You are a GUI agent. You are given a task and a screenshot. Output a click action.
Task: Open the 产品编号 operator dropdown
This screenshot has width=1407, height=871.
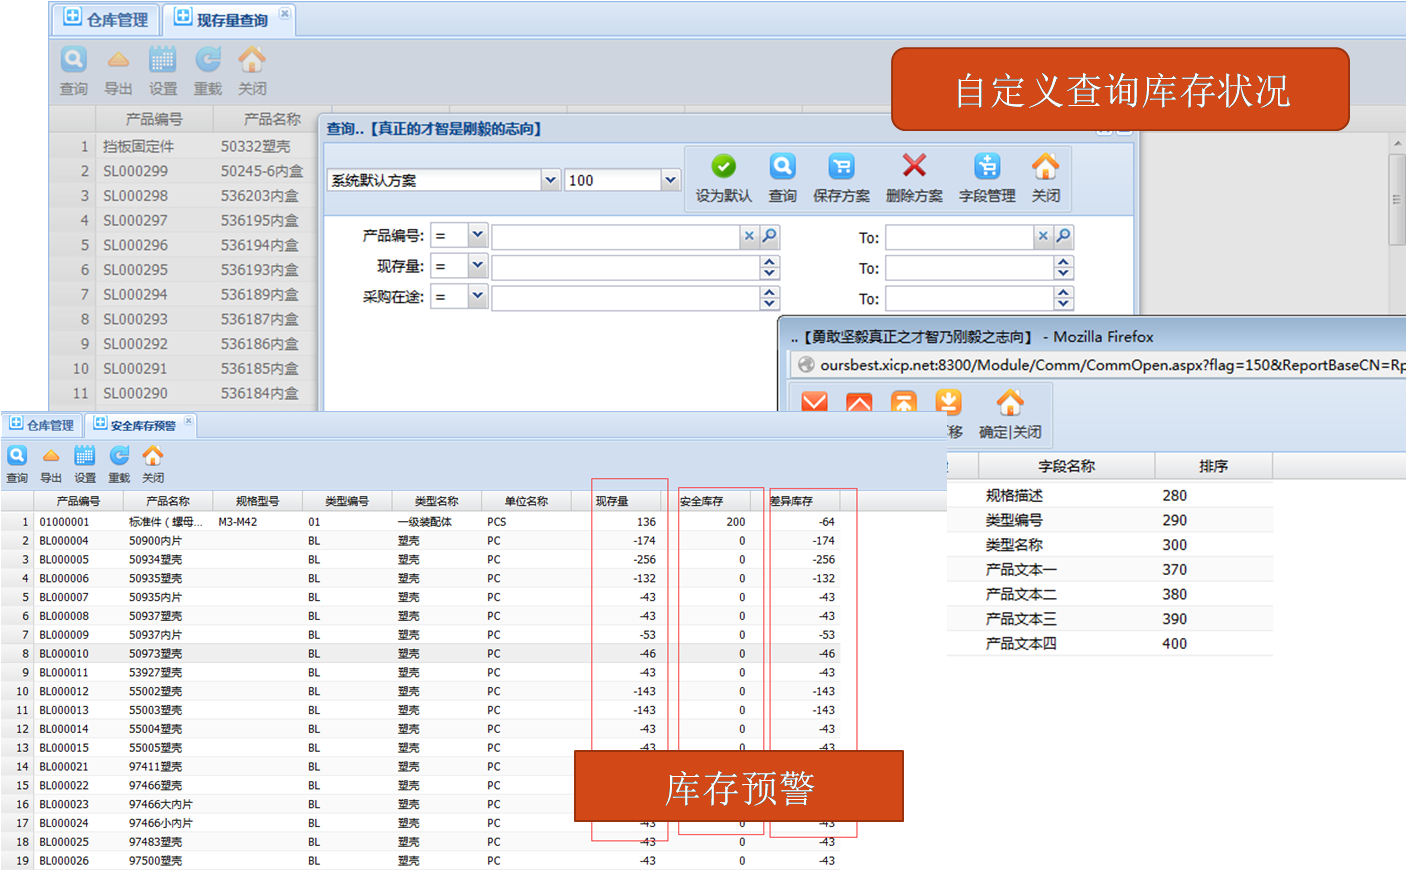point(477,236)
